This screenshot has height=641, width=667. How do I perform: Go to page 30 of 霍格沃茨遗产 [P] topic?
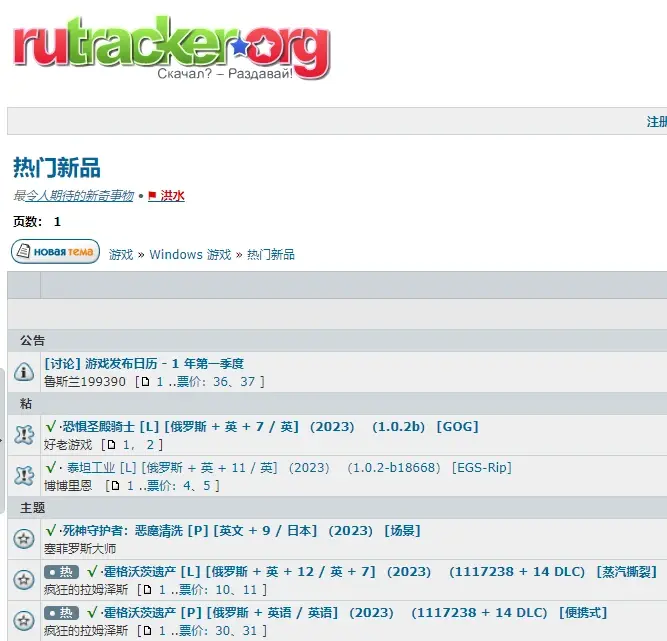223,630
